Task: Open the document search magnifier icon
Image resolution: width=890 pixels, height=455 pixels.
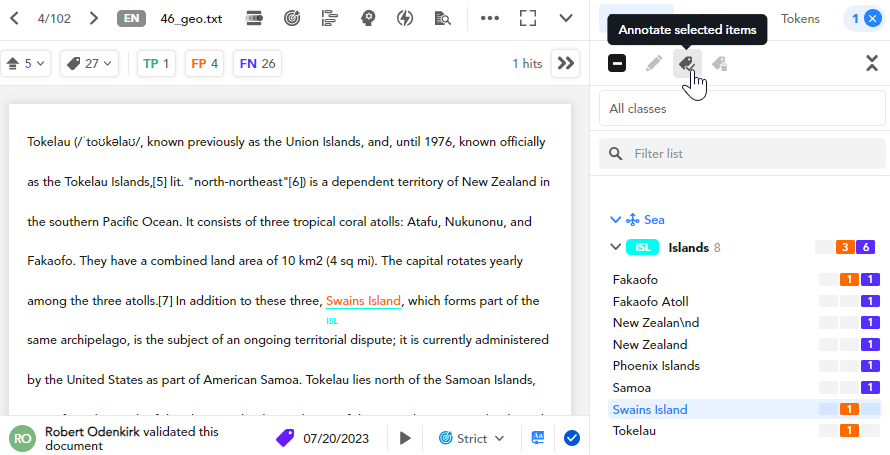Action: pos(443,18)
